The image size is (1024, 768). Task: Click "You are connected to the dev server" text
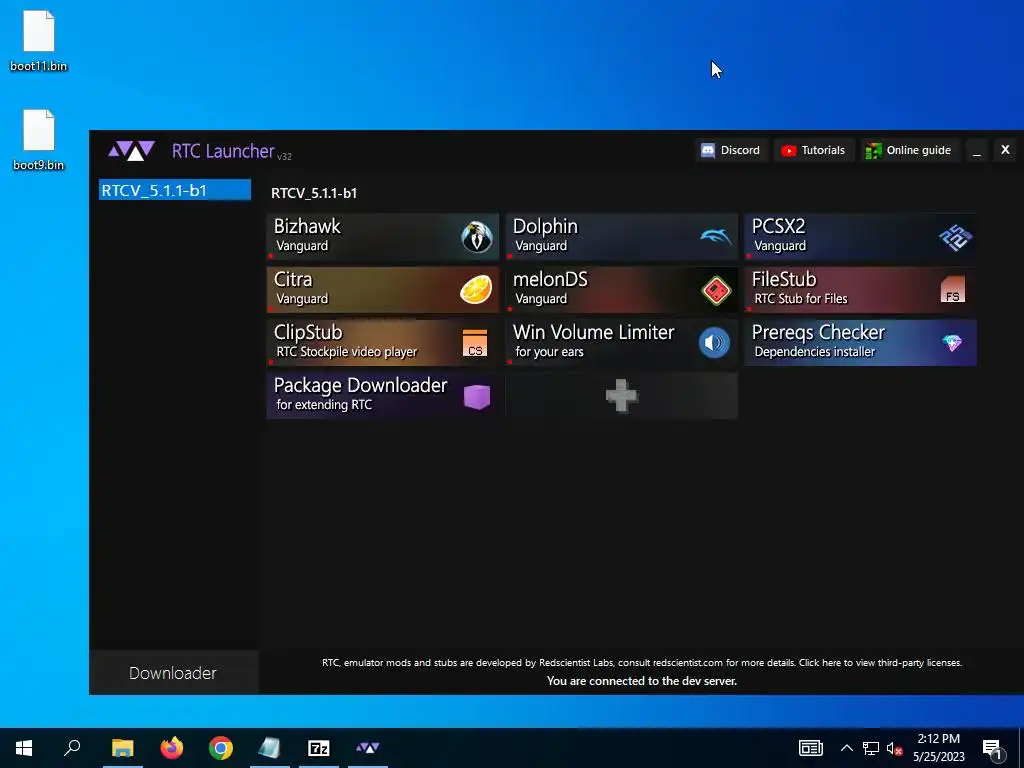tap(642, 680)
